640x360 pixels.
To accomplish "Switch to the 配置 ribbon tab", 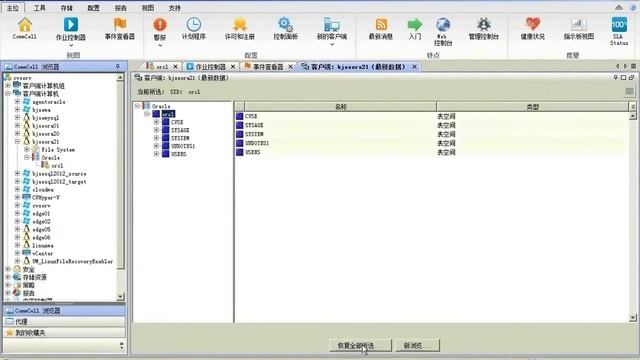I will (93, 8).
